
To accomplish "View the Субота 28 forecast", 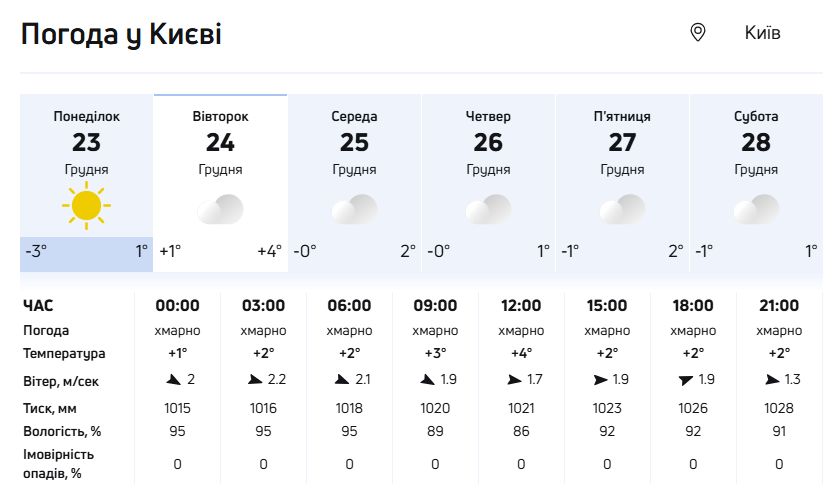I will coord(756,140).
